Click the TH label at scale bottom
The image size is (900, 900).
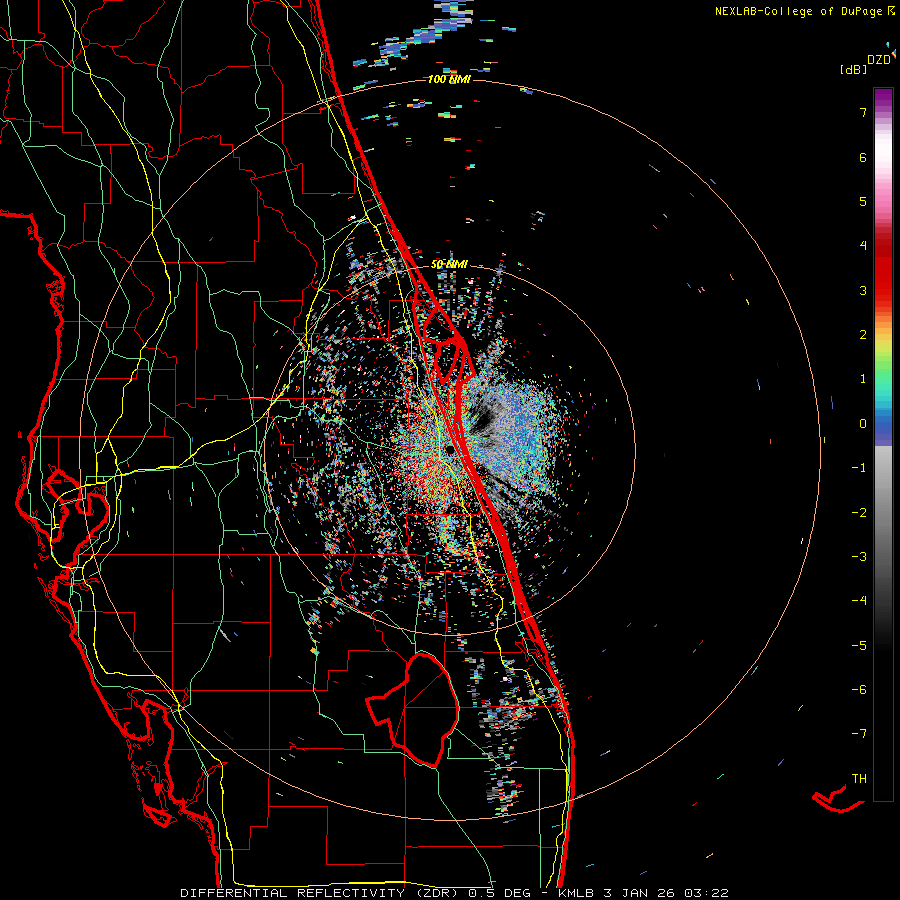click(x=859, y=779)
